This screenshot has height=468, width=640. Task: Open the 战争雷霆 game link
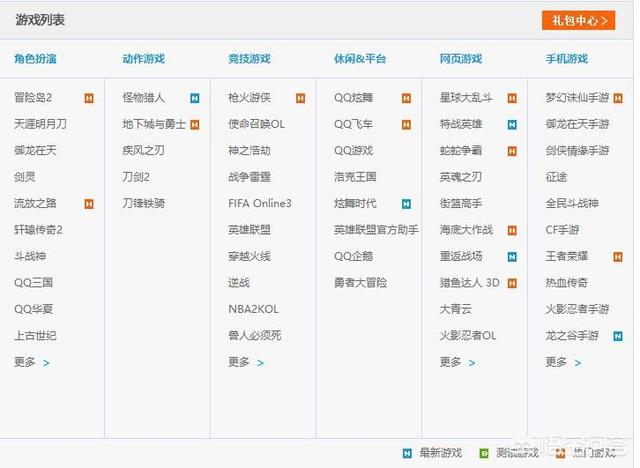click(249, 177)
